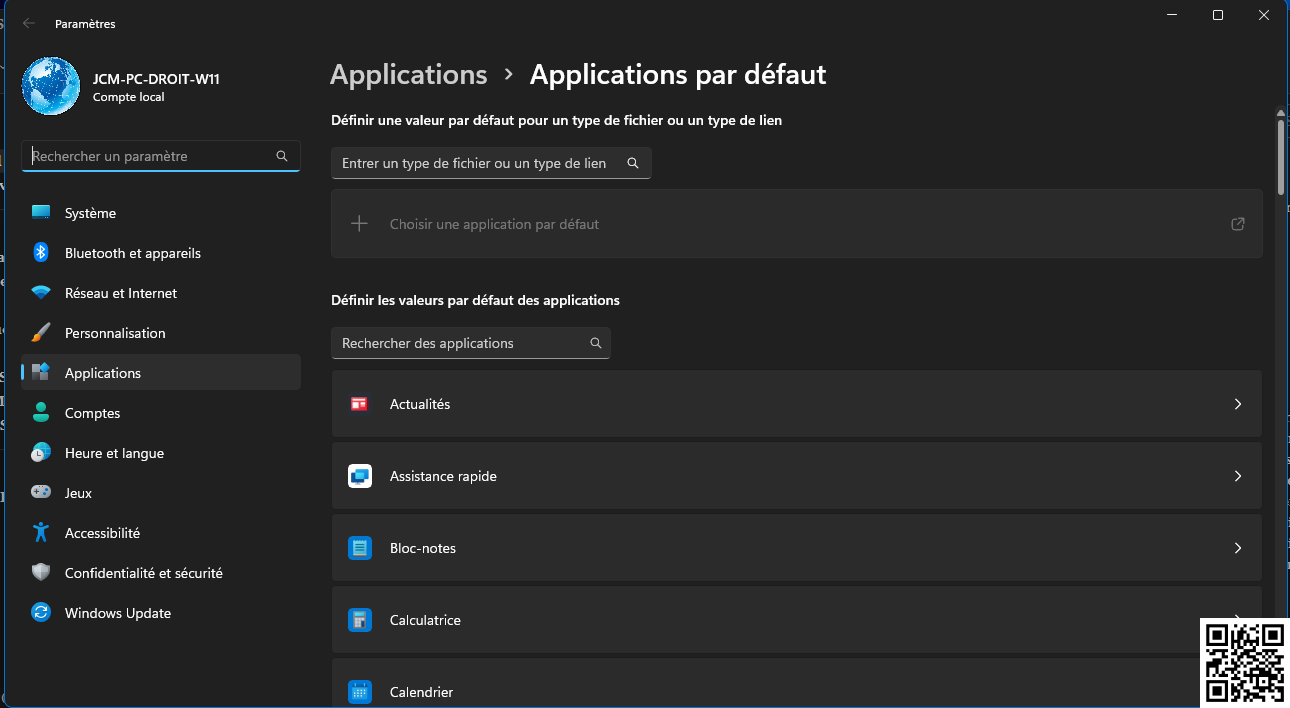Screen dimensions: 1290x708
Task: Click the magnifier in file type search
Action: (x=632, y=163)
